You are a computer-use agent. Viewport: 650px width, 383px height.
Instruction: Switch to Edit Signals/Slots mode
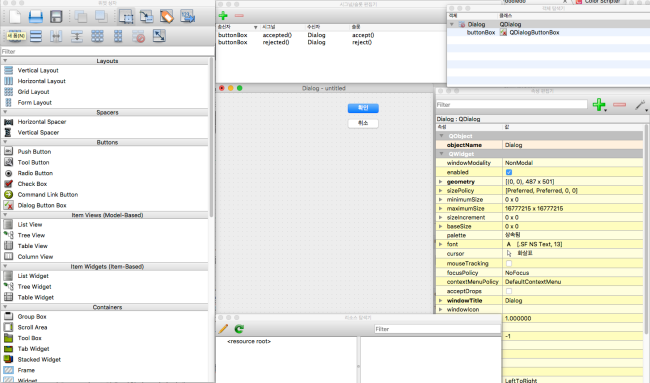146,17
